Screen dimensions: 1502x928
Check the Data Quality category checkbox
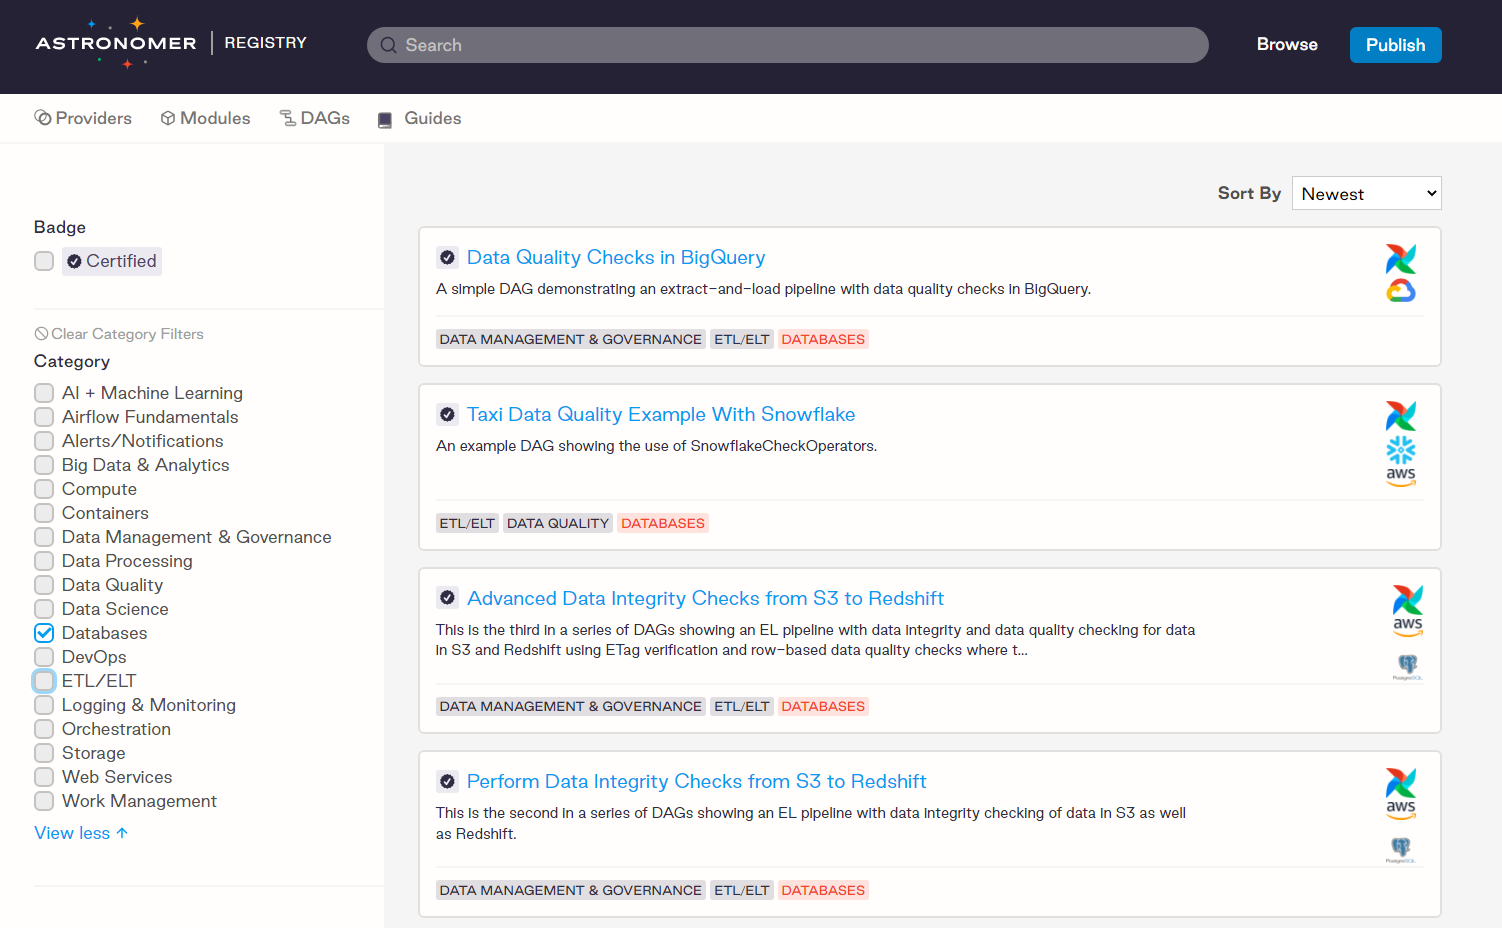click(x=44, y=585)
